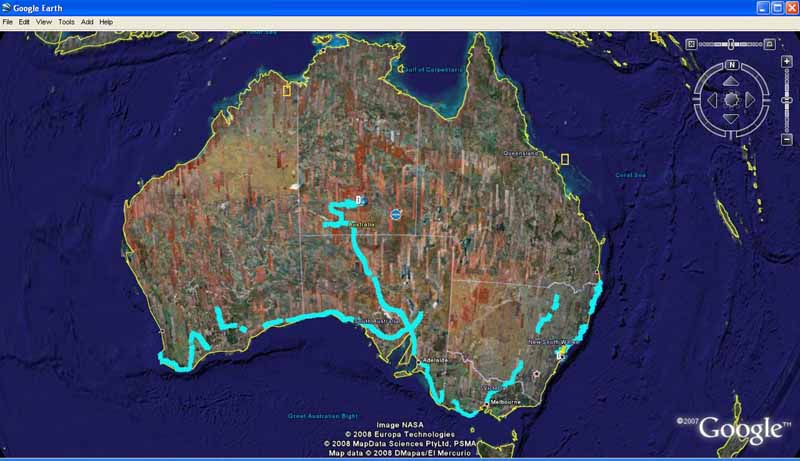
Task: Click the center joystick of the compass
Action: [731, 99]
